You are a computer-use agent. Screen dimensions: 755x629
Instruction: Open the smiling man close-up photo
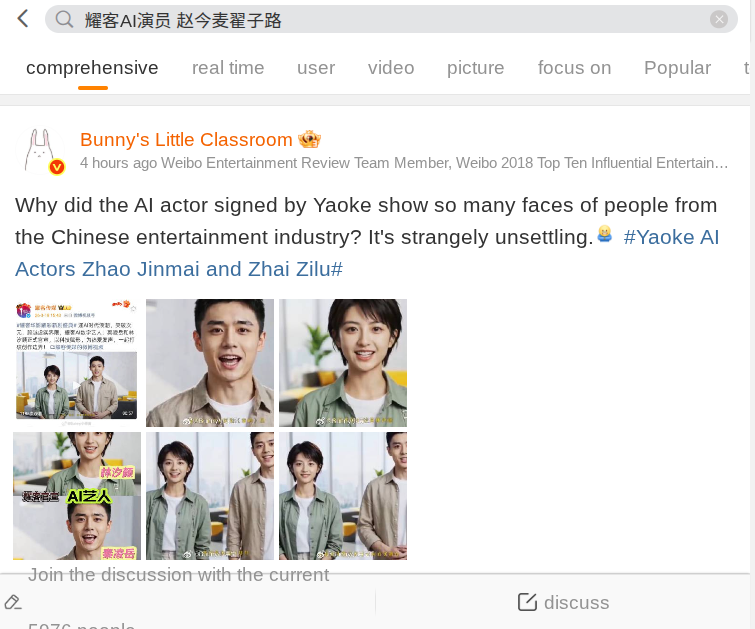(210, 362)
